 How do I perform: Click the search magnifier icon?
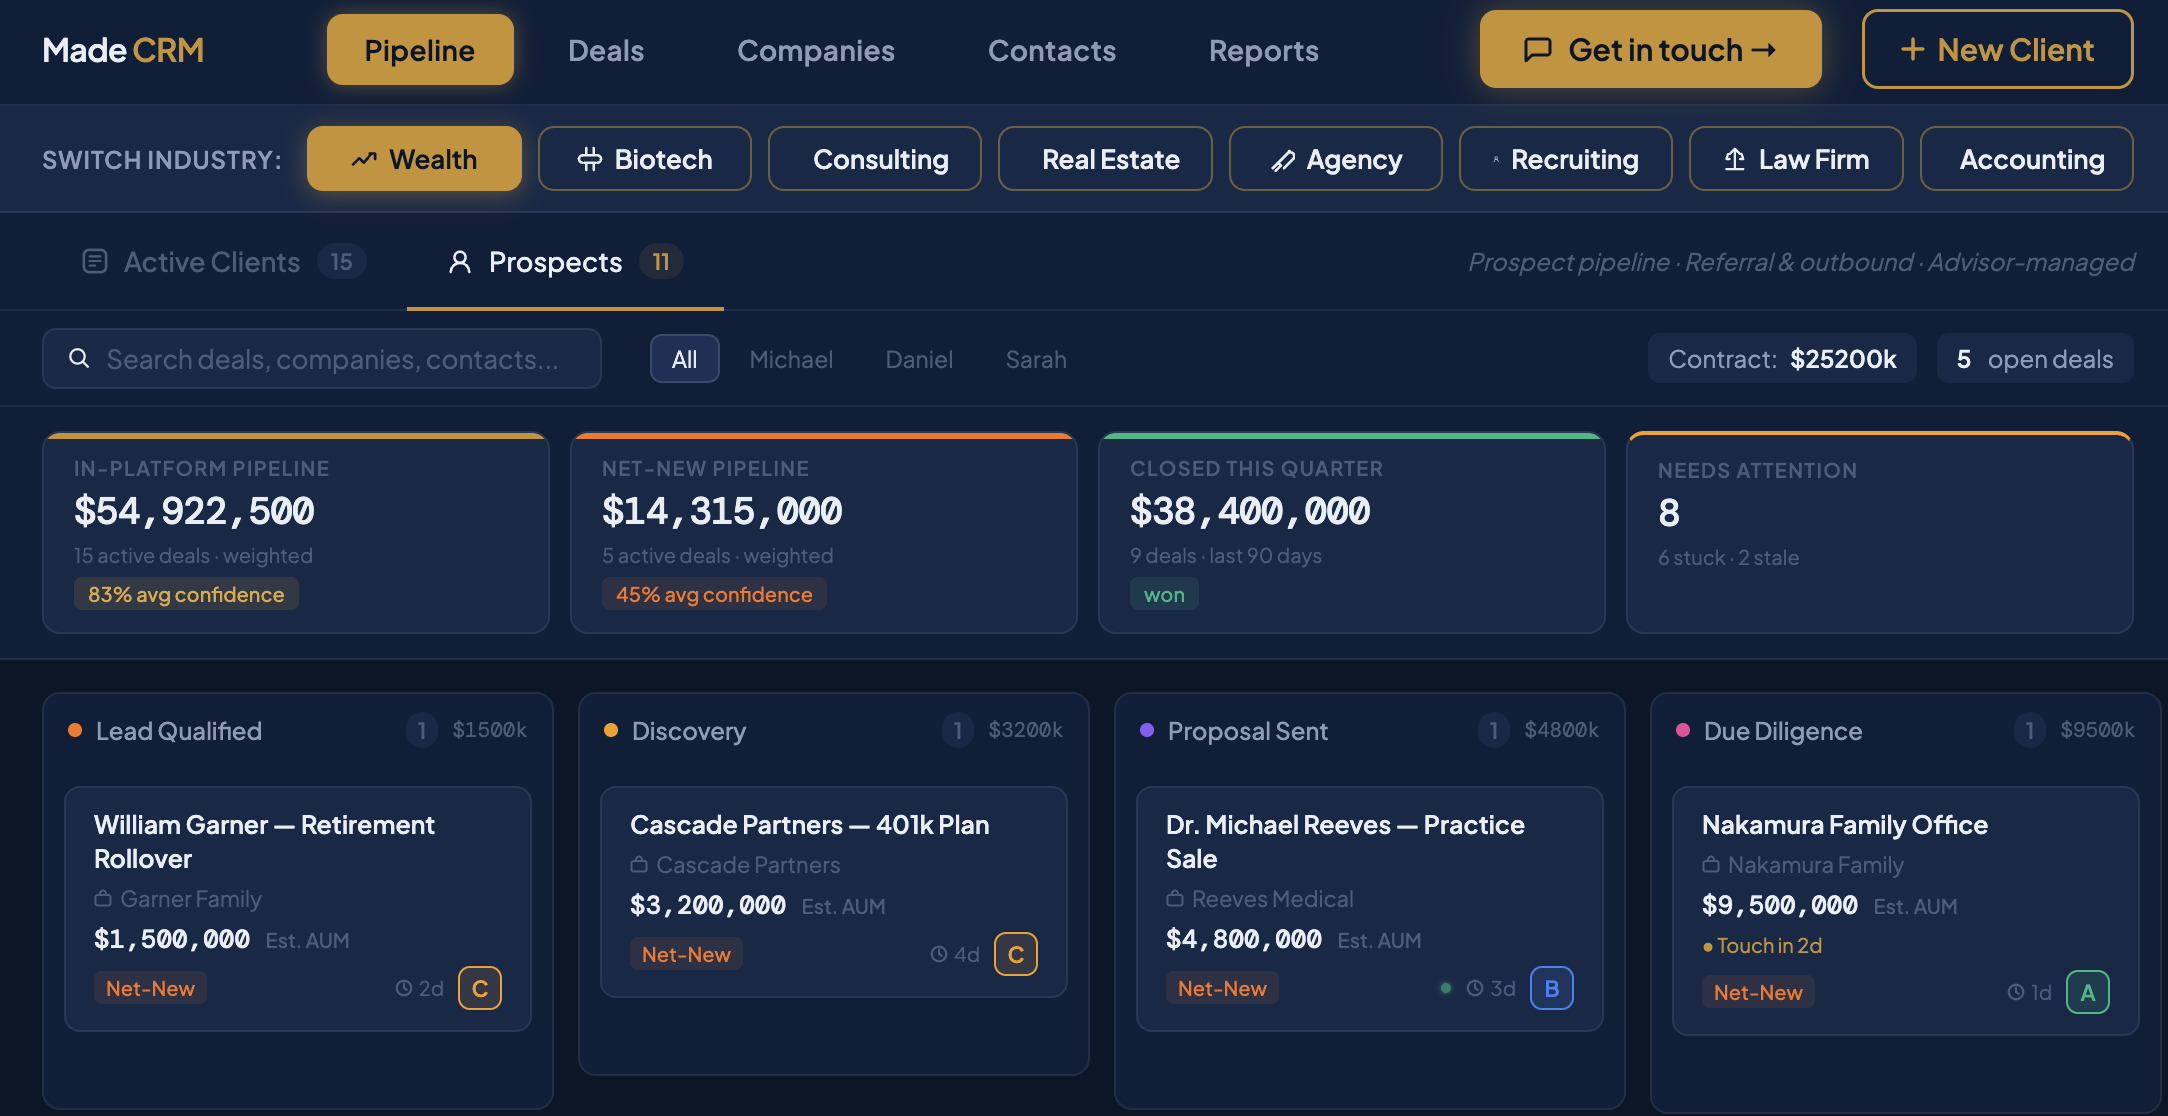pos(79,358)
